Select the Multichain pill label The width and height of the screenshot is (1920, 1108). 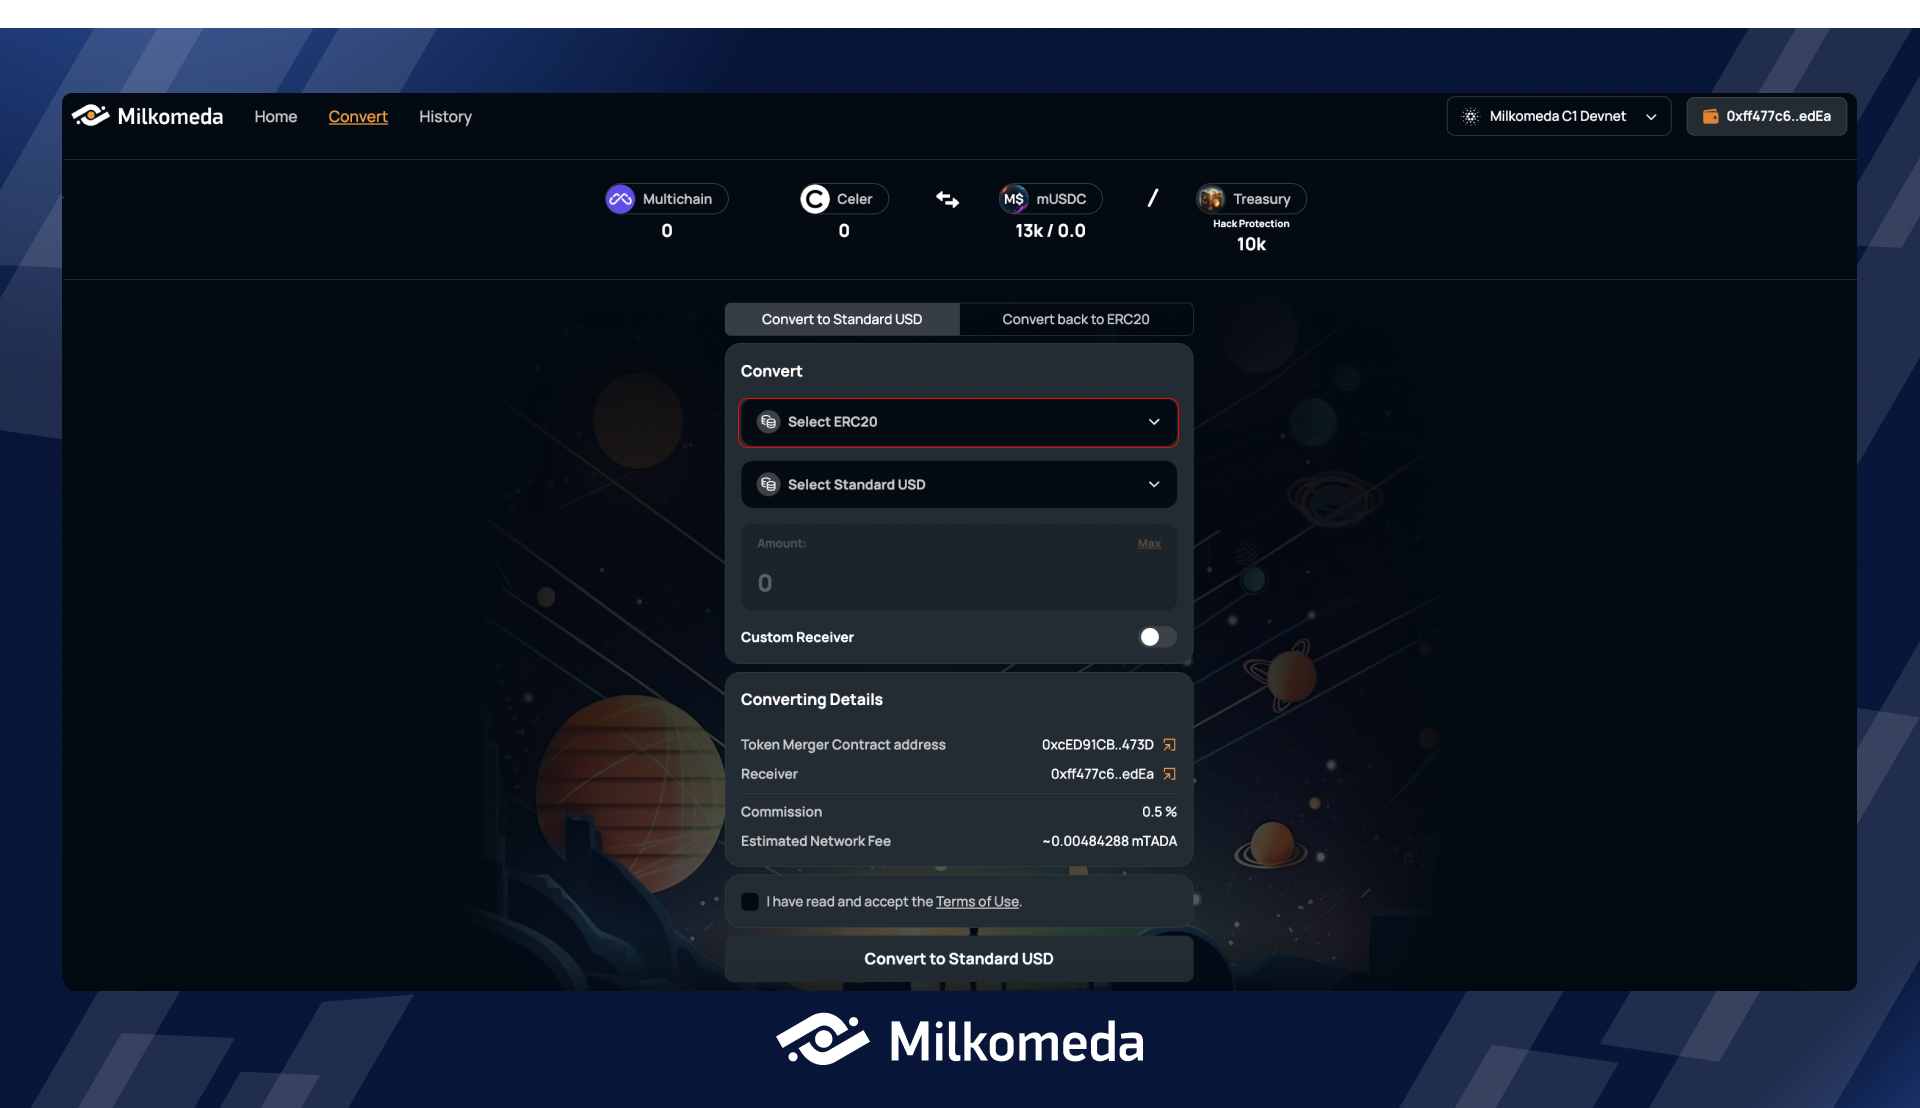coord(677,199)
